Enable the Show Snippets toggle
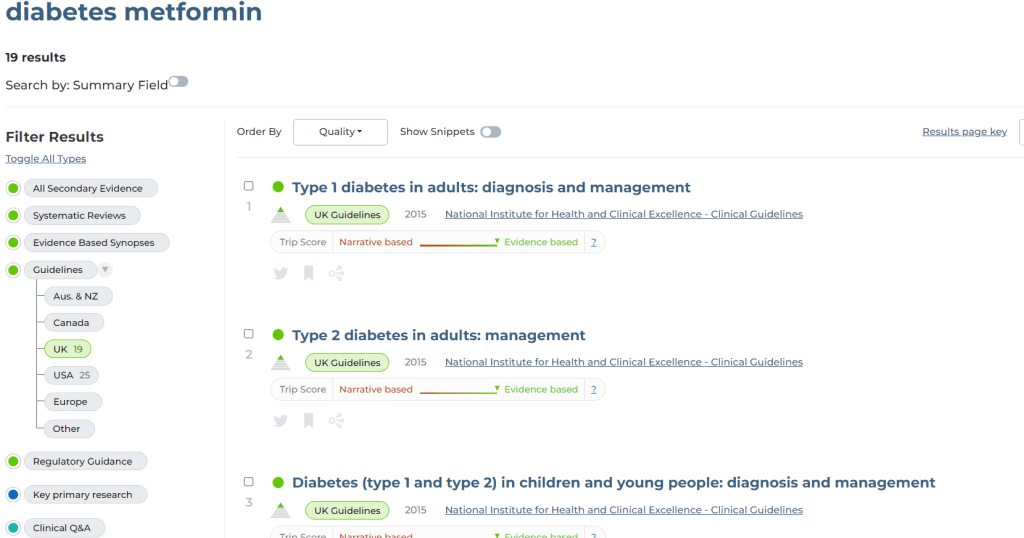Screen dimensions: 1024x538 (x=490, y=132)
